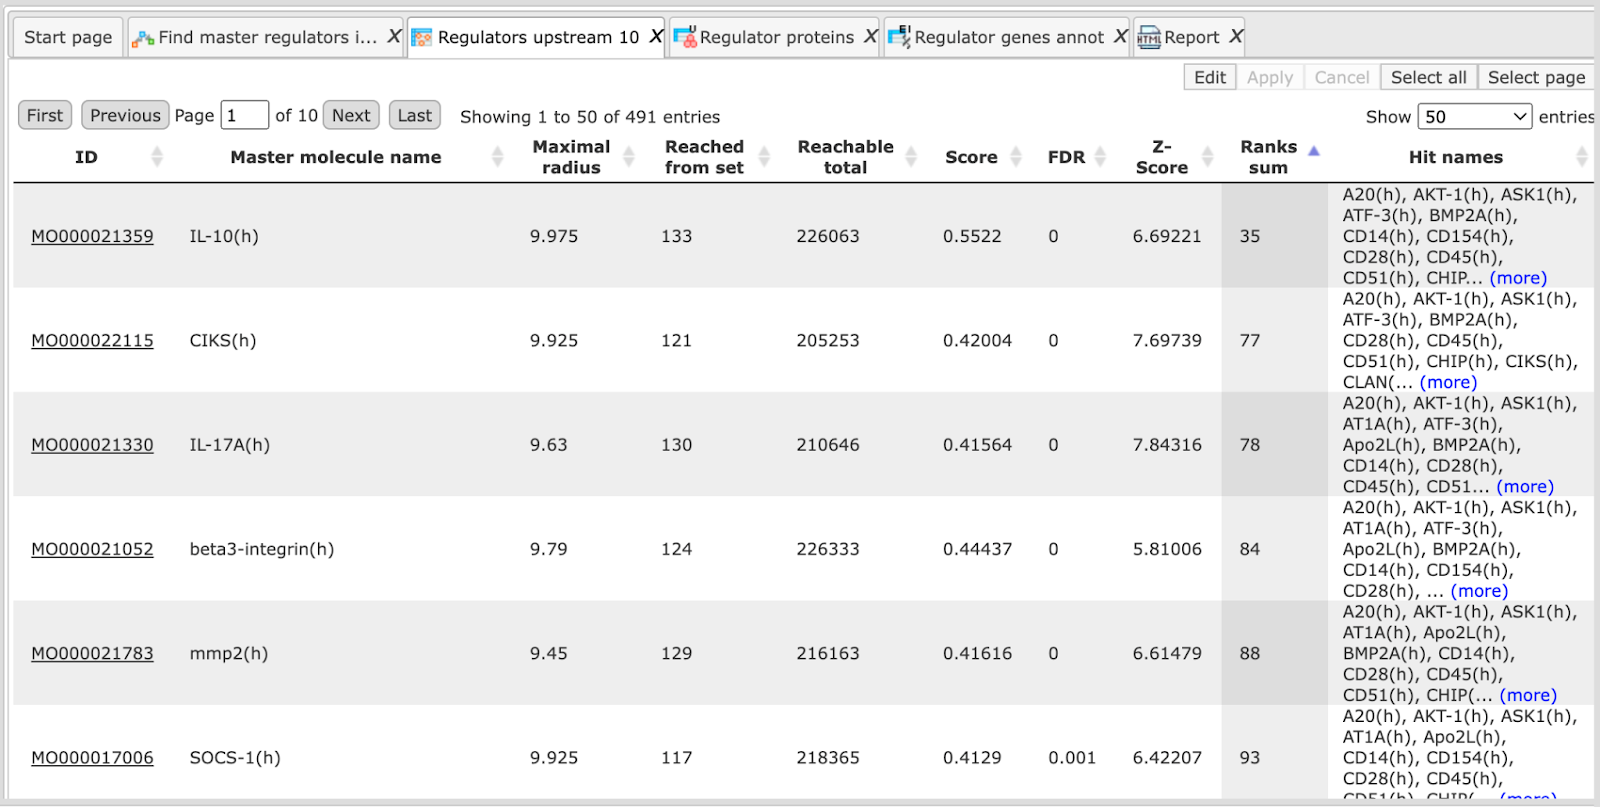Expand more hit names for IL-17A(h)
1600x808 pixels.
[1525, 486]
